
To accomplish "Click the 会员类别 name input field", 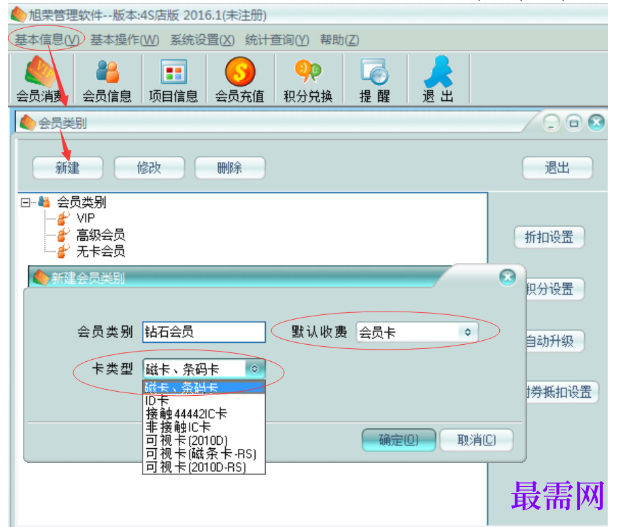I will [204, 332].
